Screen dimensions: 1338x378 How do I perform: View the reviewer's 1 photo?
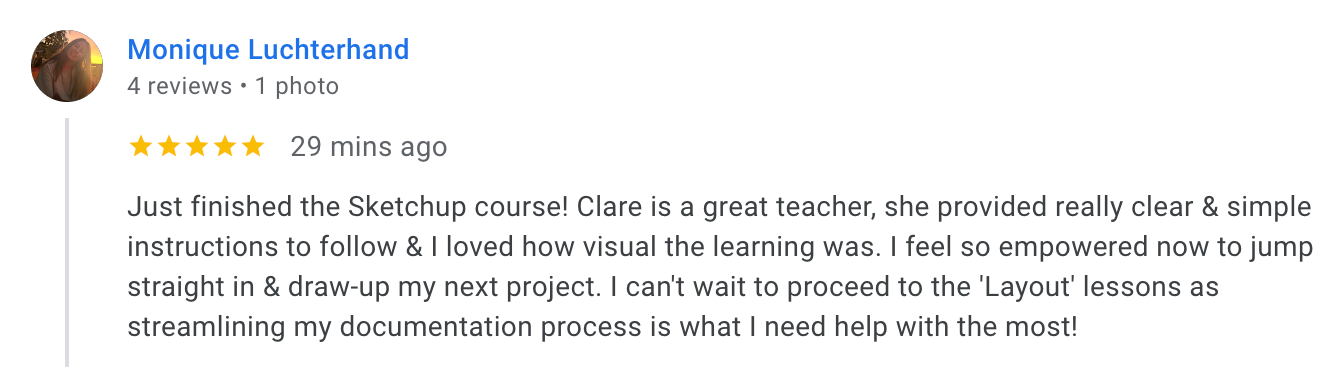click(296, 87)
